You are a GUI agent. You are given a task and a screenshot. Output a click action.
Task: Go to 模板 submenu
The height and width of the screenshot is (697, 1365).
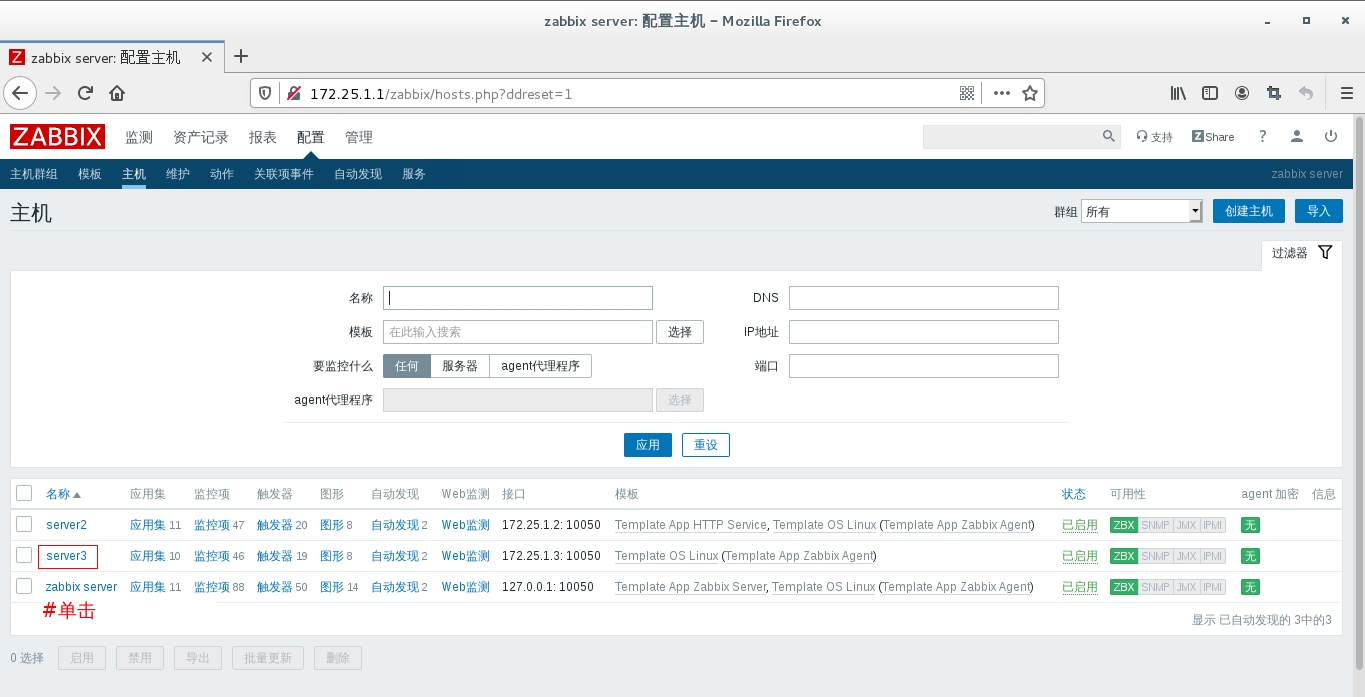(90, 174)
